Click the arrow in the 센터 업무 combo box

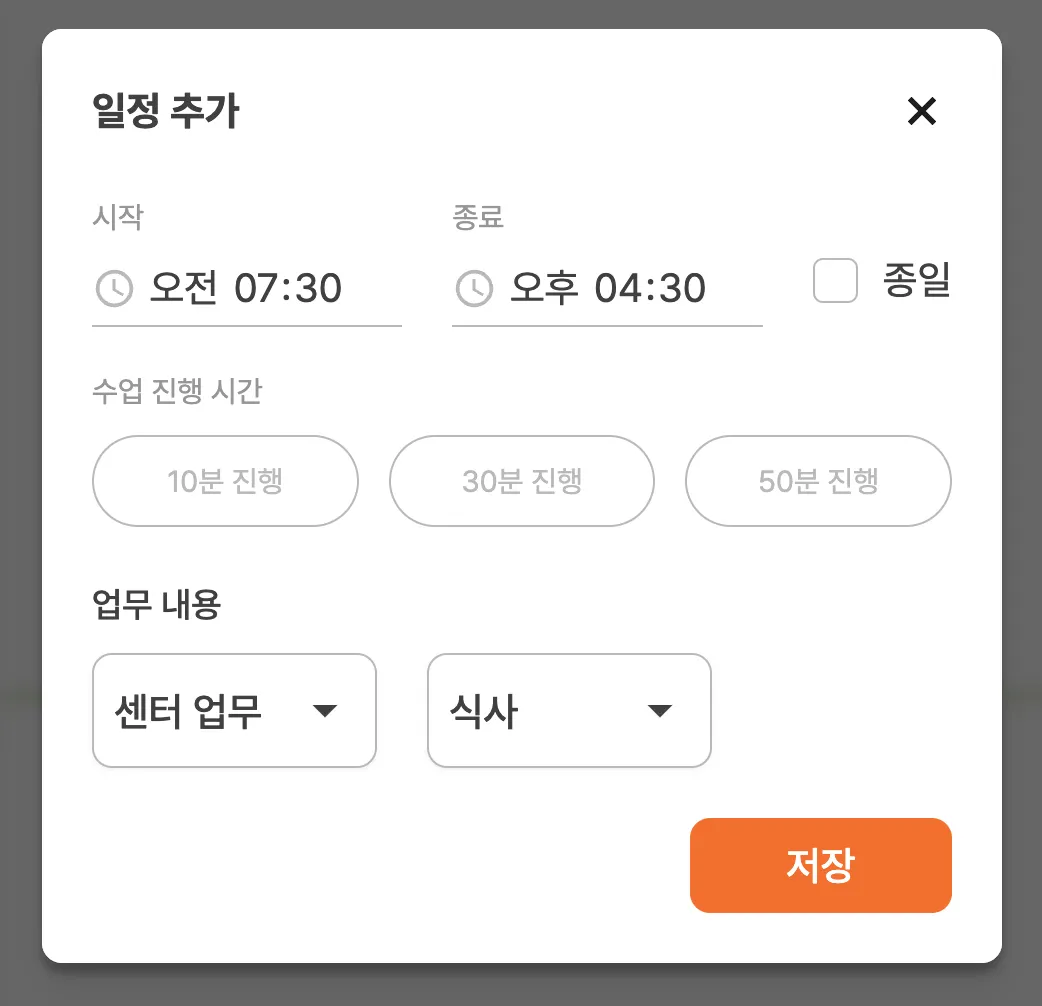324,711
